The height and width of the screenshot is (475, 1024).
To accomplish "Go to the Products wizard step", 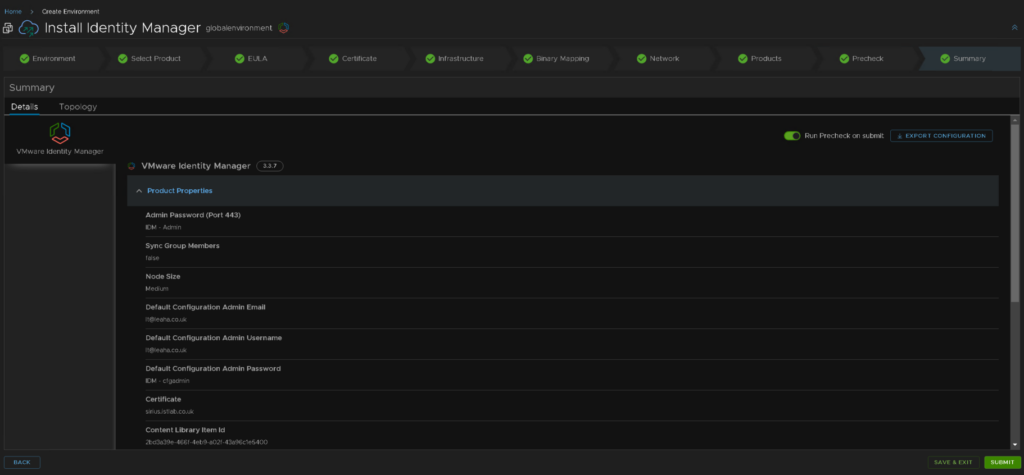I will click(x=766, y=59).
